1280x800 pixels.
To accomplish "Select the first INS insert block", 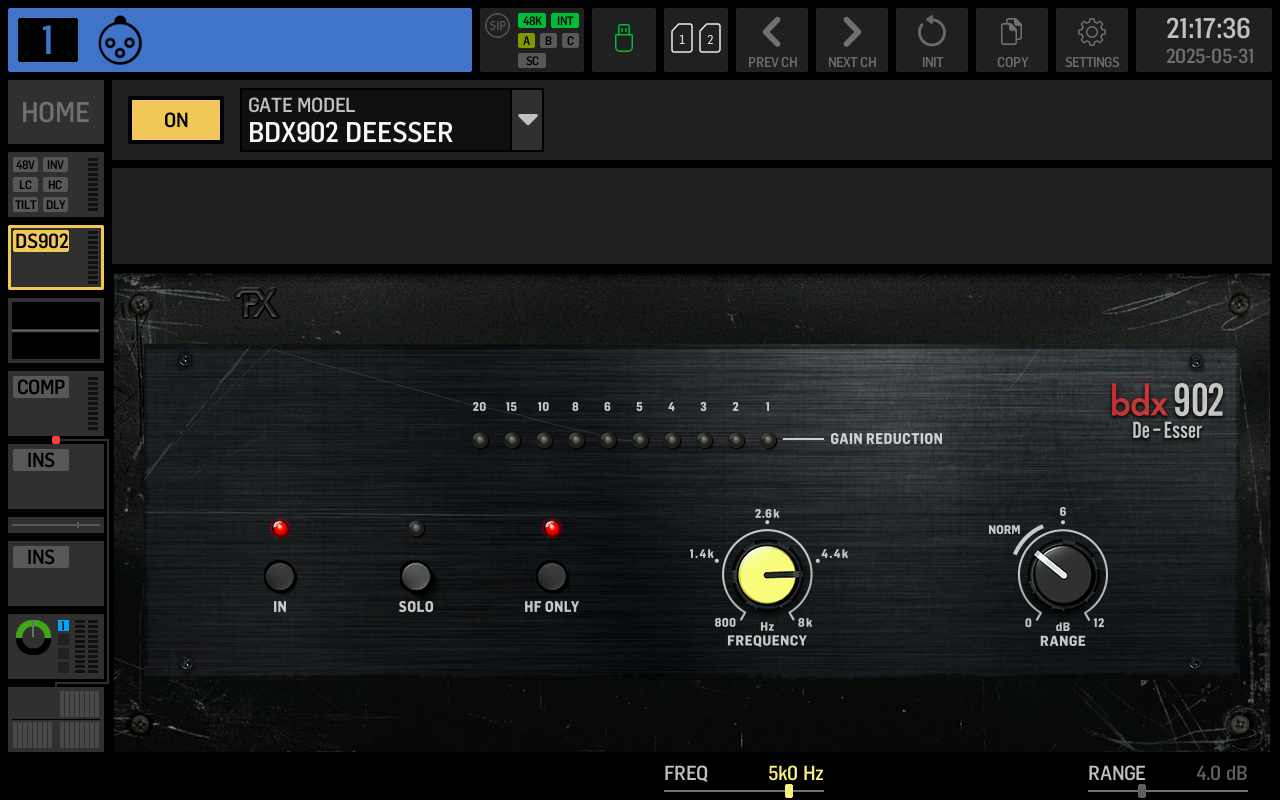I will coord(55,474).
